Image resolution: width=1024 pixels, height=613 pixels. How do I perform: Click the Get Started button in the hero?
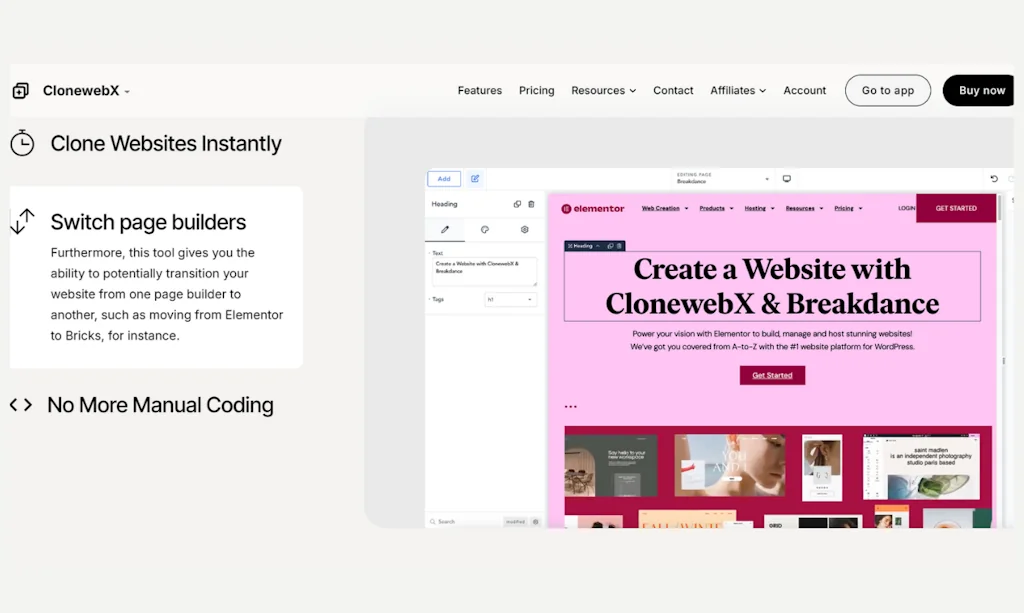[x=771, y=375]
